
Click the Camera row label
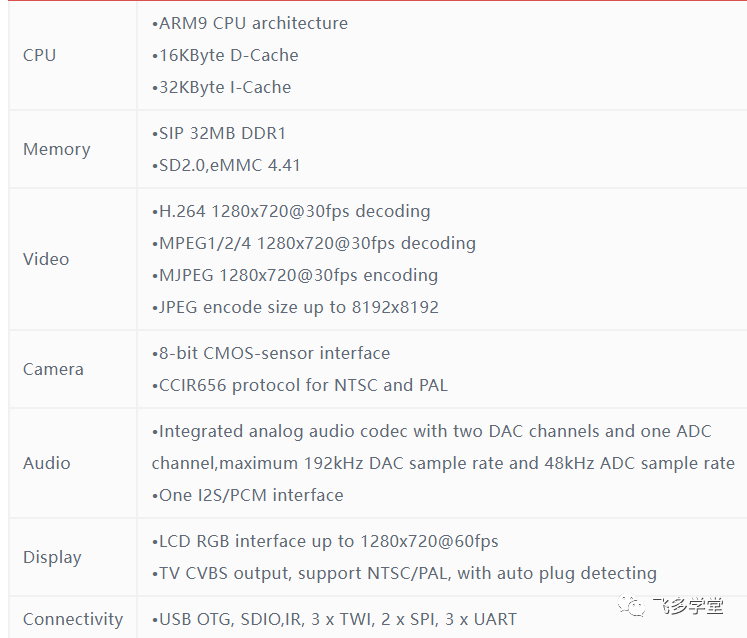(x=54, y=369)
